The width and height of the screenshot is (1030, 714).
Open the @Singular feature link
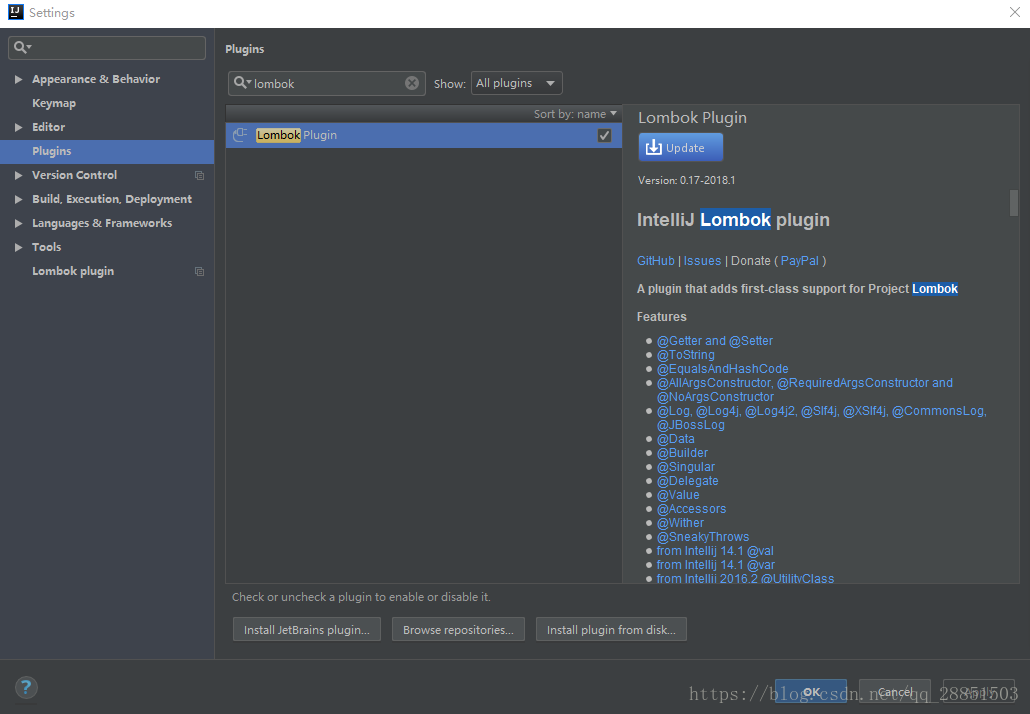(x=686, y=467)
